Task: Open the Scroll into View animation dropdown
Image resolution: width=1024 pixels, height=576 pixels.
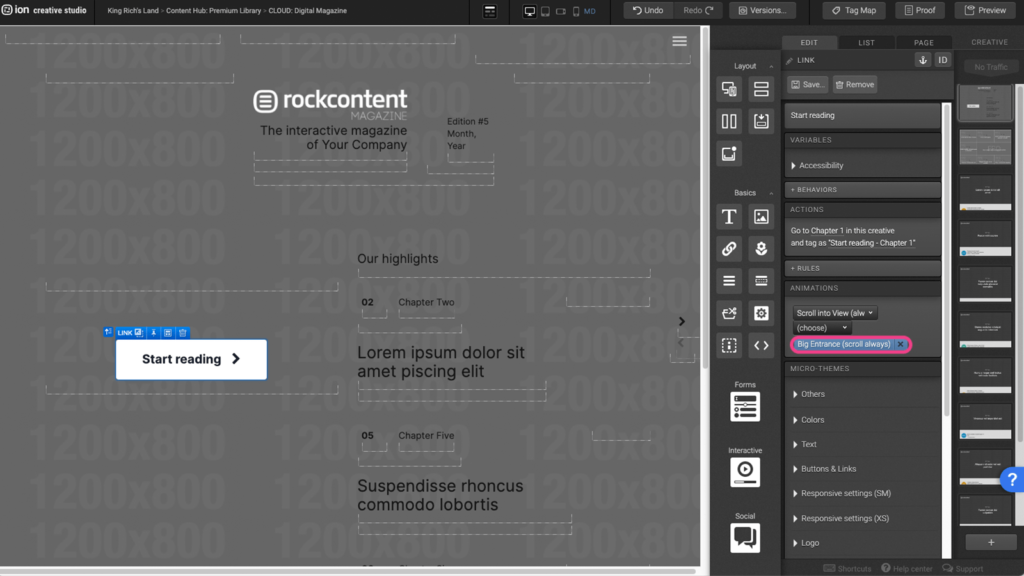Action: (x=835, y=313)
